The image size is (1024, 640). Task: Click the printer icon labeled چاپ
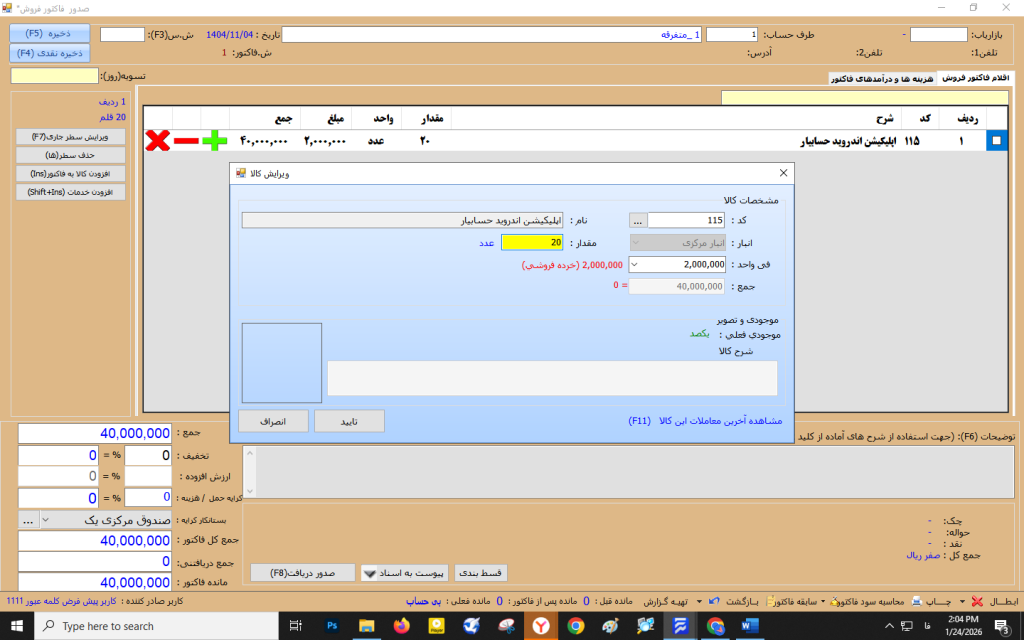(916, 602)
